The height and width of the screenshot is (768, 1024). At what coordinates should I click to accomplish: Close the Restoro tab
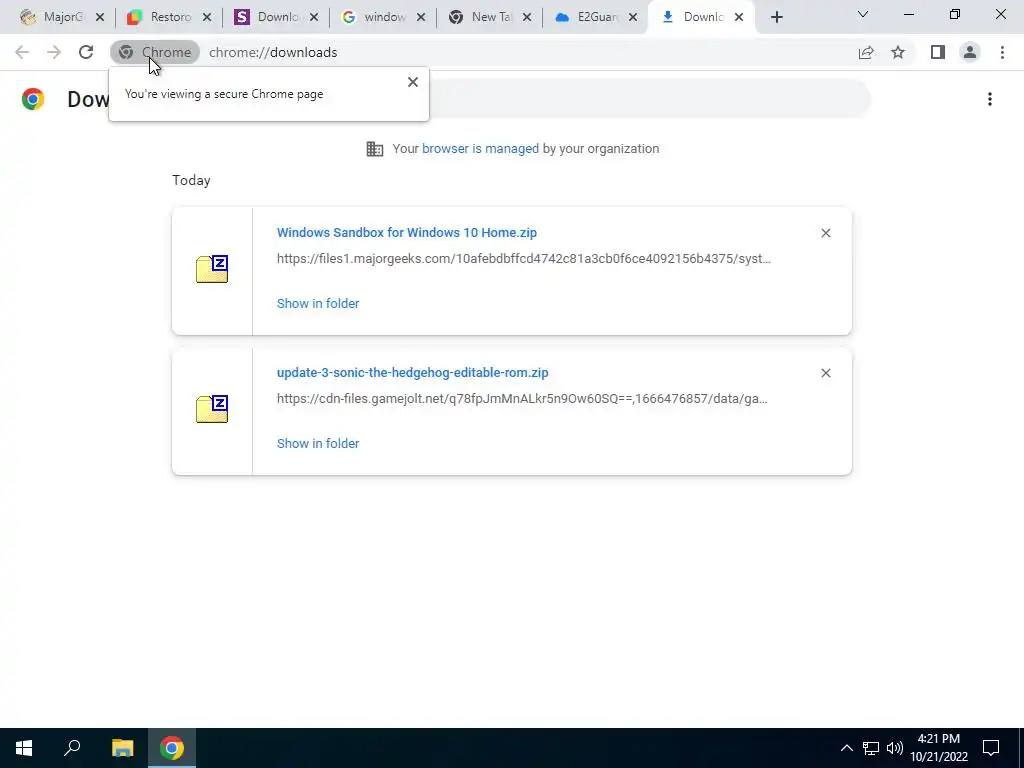(x=207, y=18)
